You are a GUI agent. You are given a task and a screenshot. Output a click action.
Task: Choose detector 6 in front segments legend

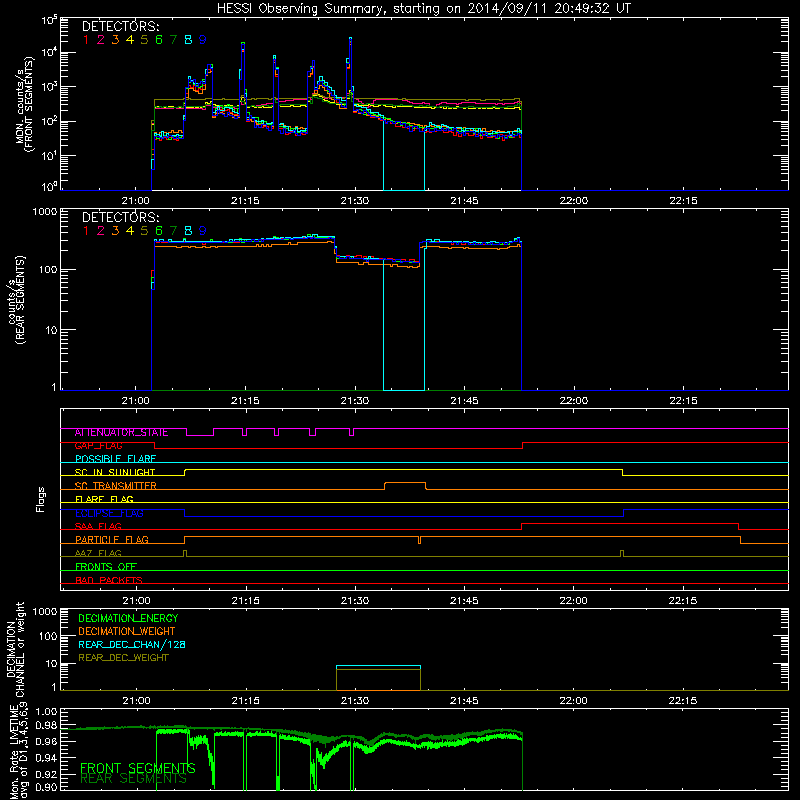[159, 40]
